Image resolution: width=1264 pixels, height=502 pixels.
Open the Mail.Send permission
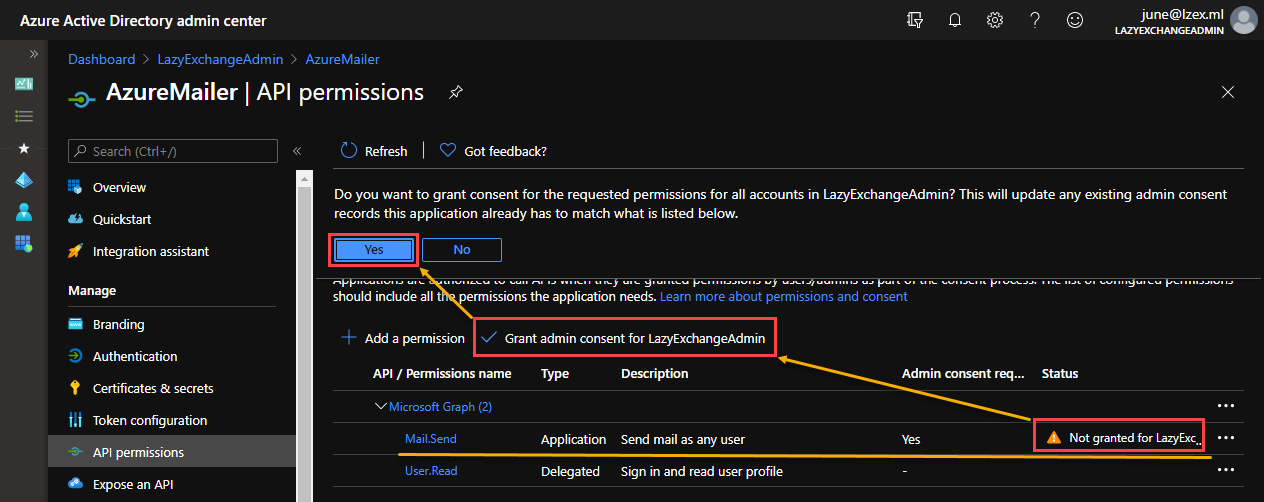[x=431, y=439]
